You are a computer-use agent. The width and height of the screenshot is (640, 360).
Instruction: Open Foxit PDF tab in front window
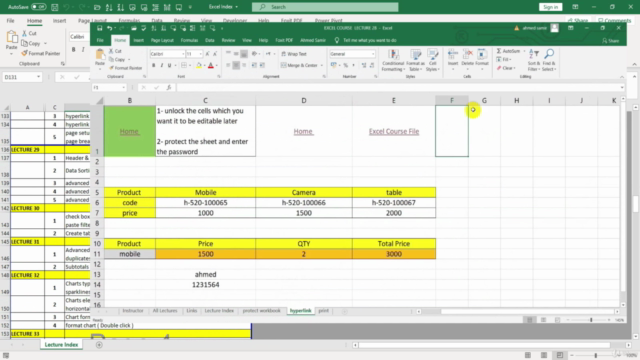click(x=284, y=40)
